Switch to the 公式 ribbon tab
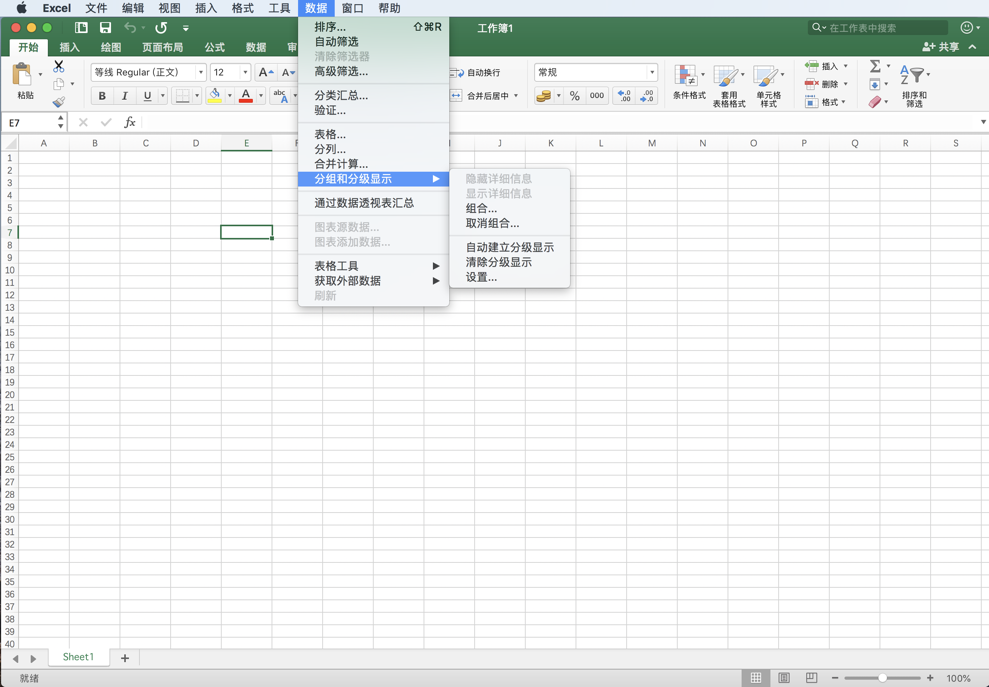Viewport: 989px width, 687px height. pyautogui.click(x=214, y=46)
